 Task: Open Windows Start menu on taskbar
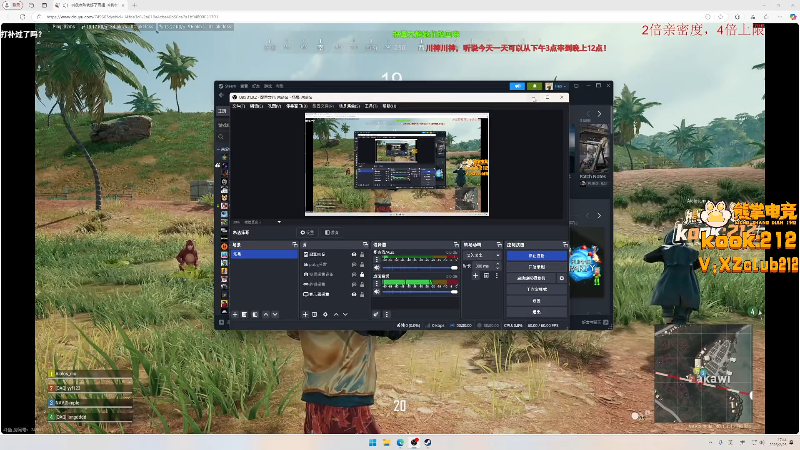tap(372, 442)
